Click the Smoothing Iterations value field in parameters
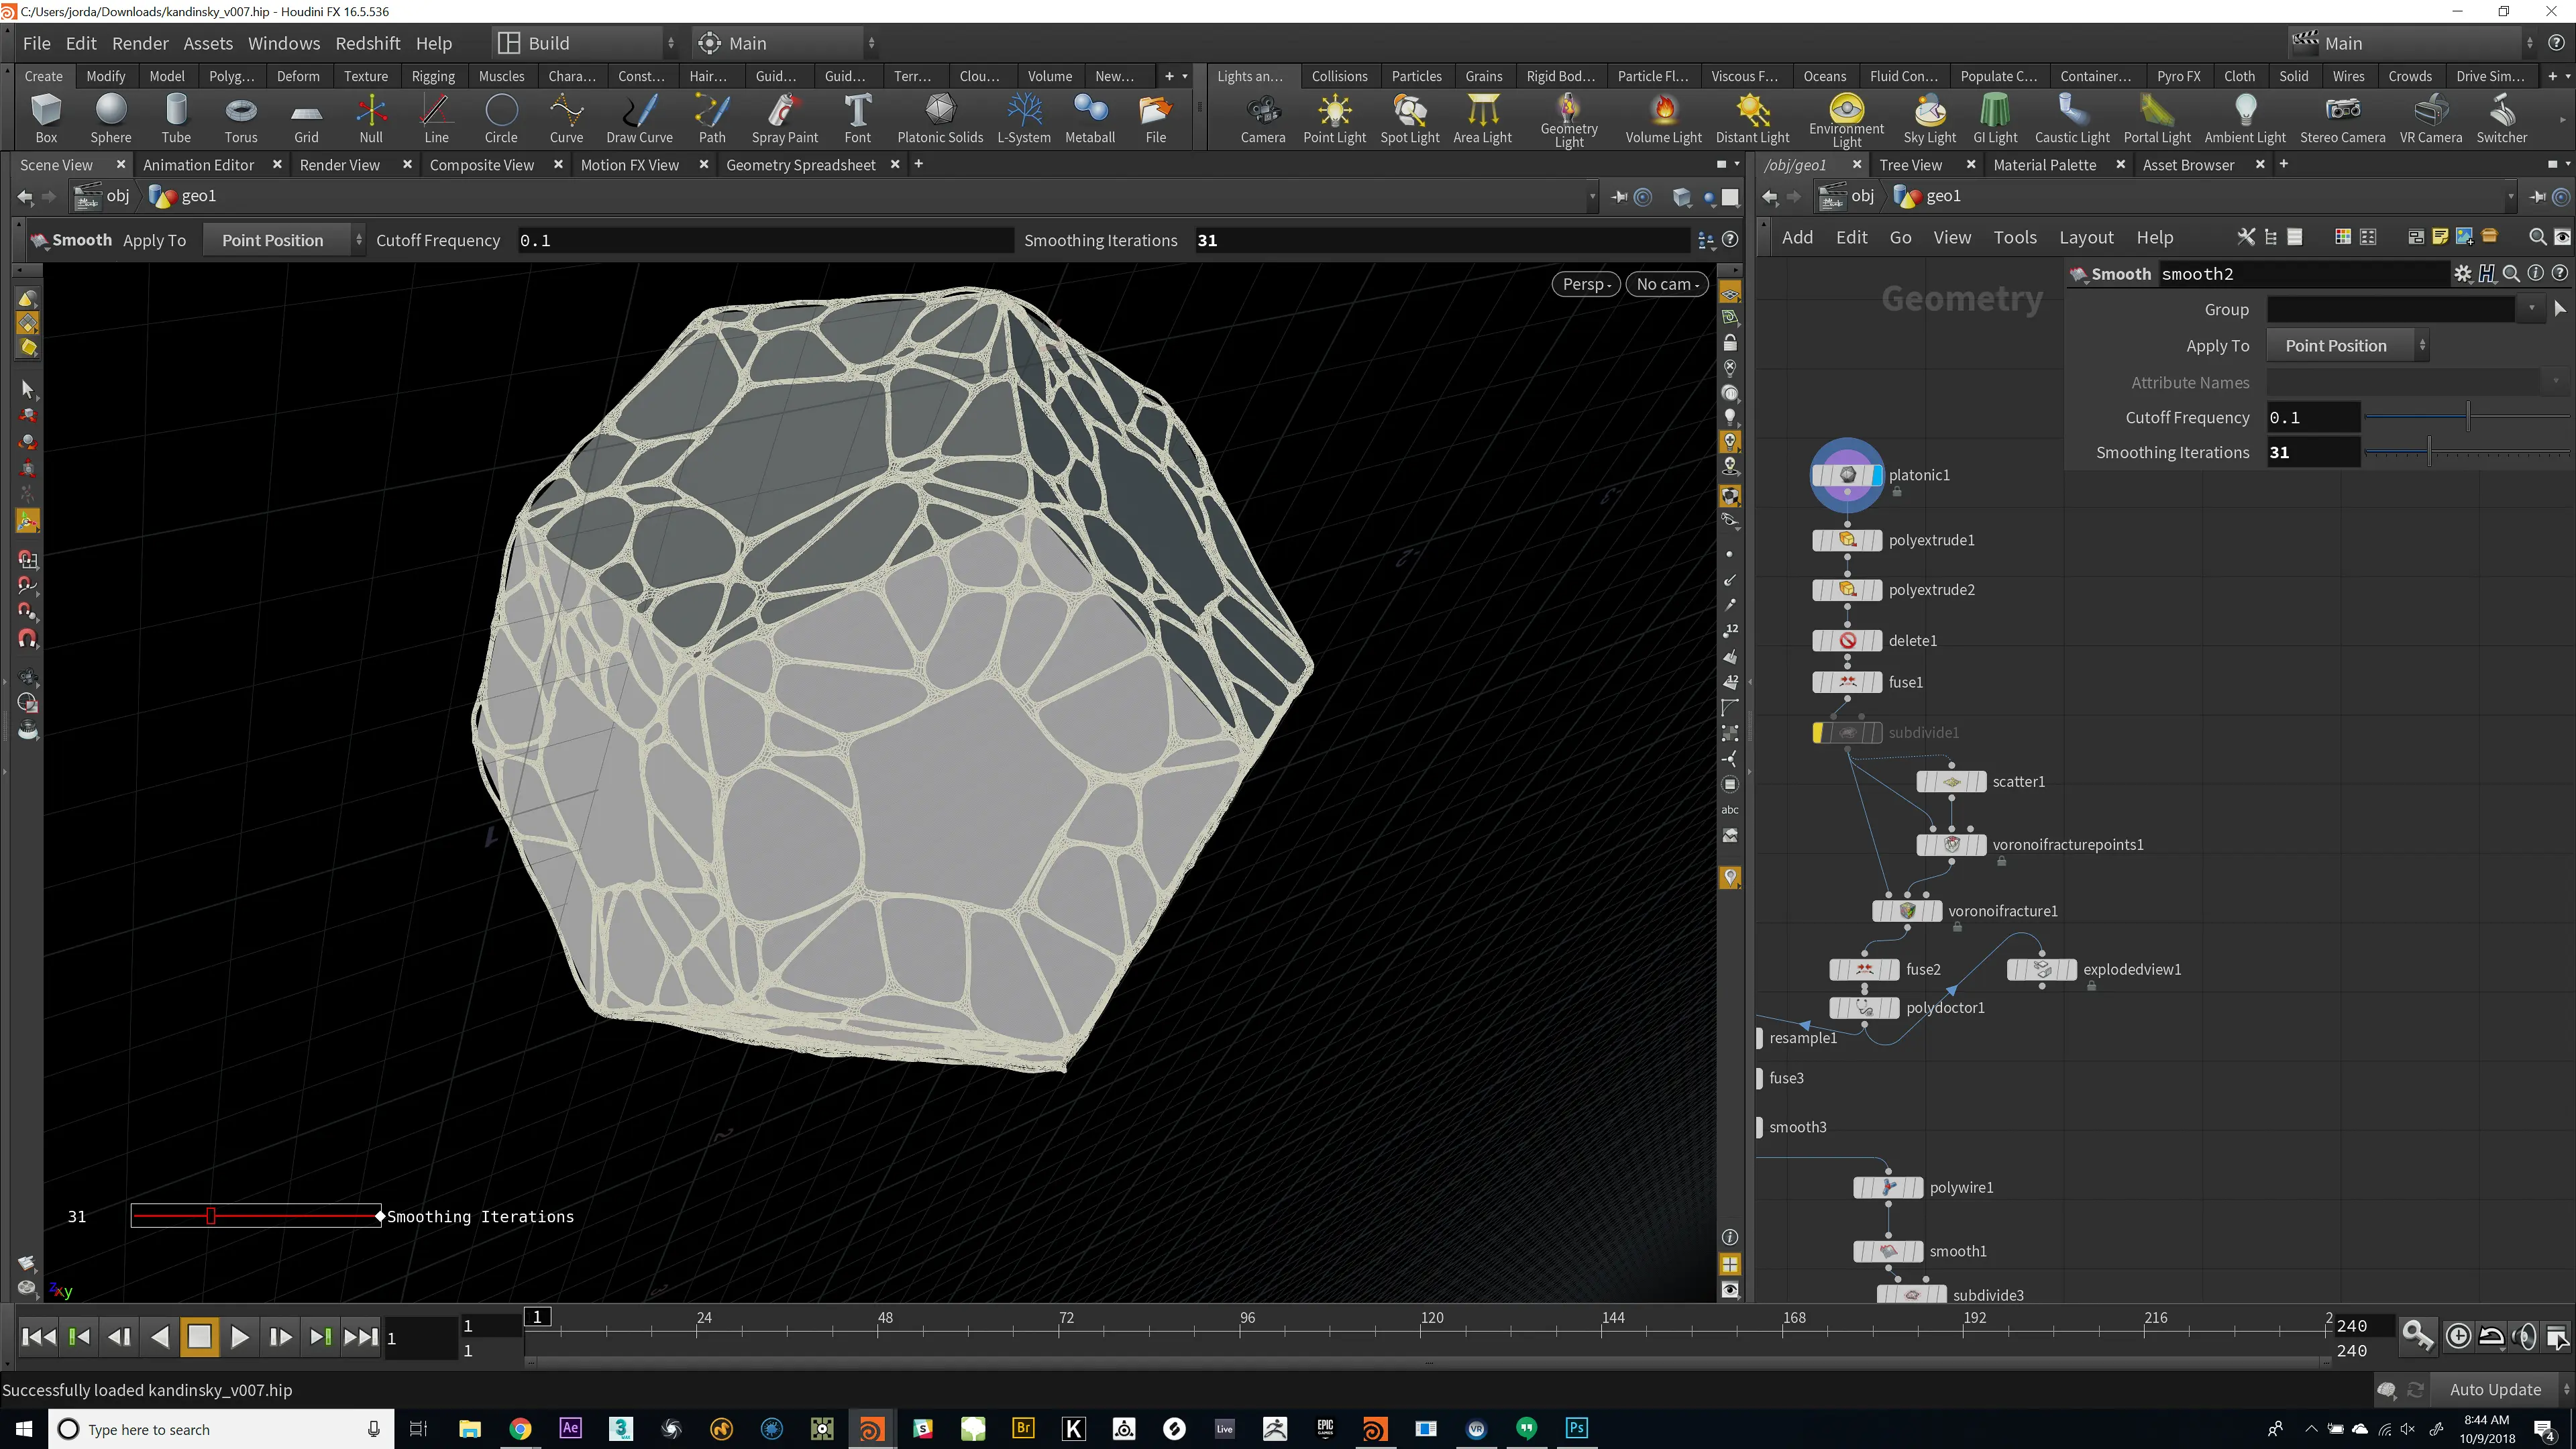Screen dimensions: 2576x1449 [x=2313, y=452]
